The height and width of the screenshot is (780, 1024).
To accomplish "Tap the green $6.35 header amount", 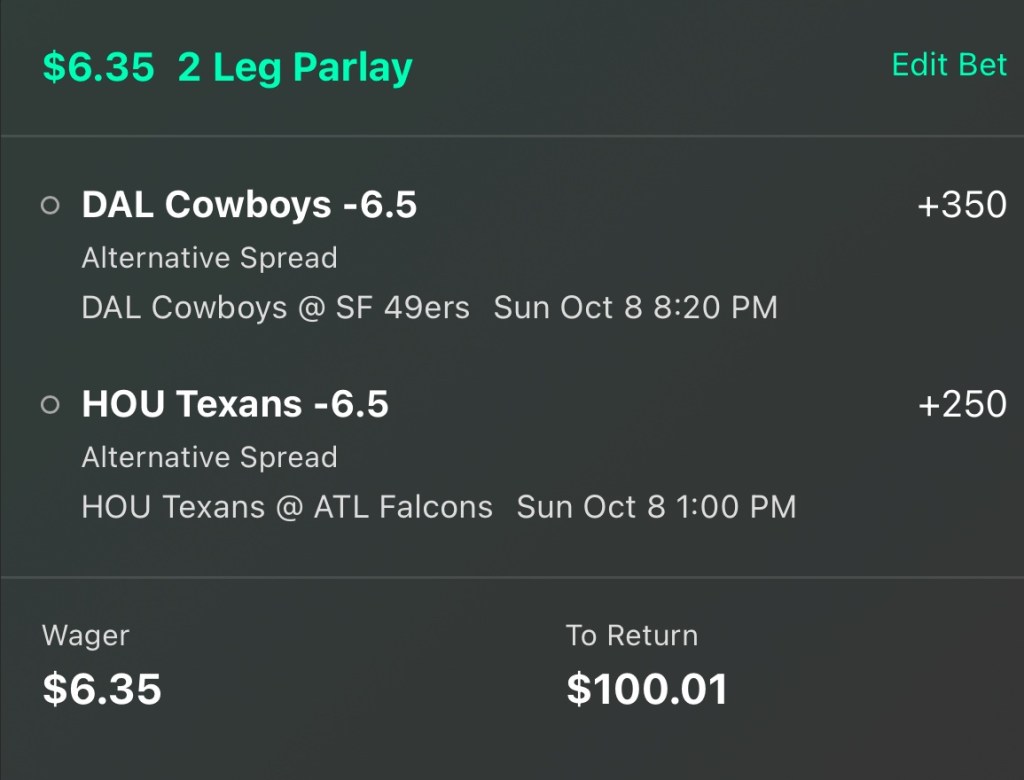I will coord(98,68).
